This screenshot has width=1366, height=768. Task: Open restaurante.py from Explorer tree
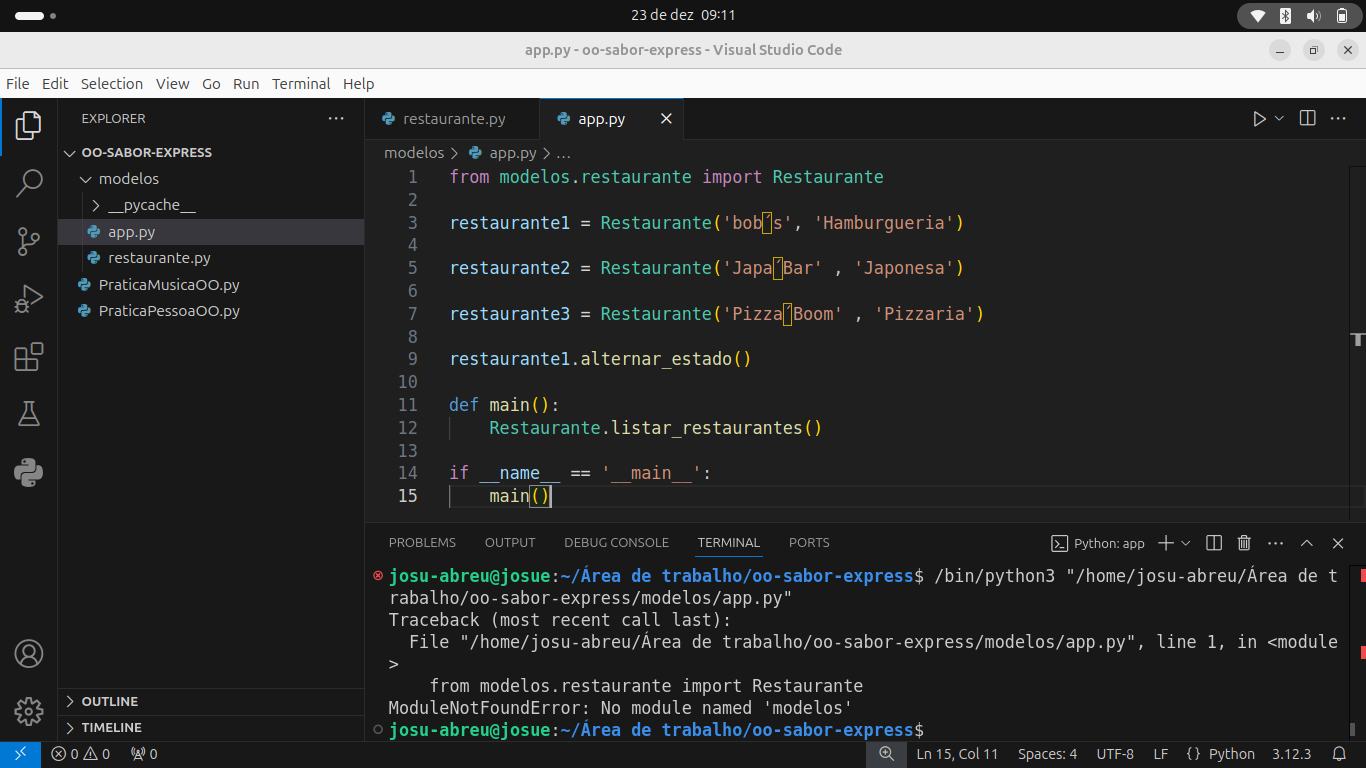click(x=211, y=258)
